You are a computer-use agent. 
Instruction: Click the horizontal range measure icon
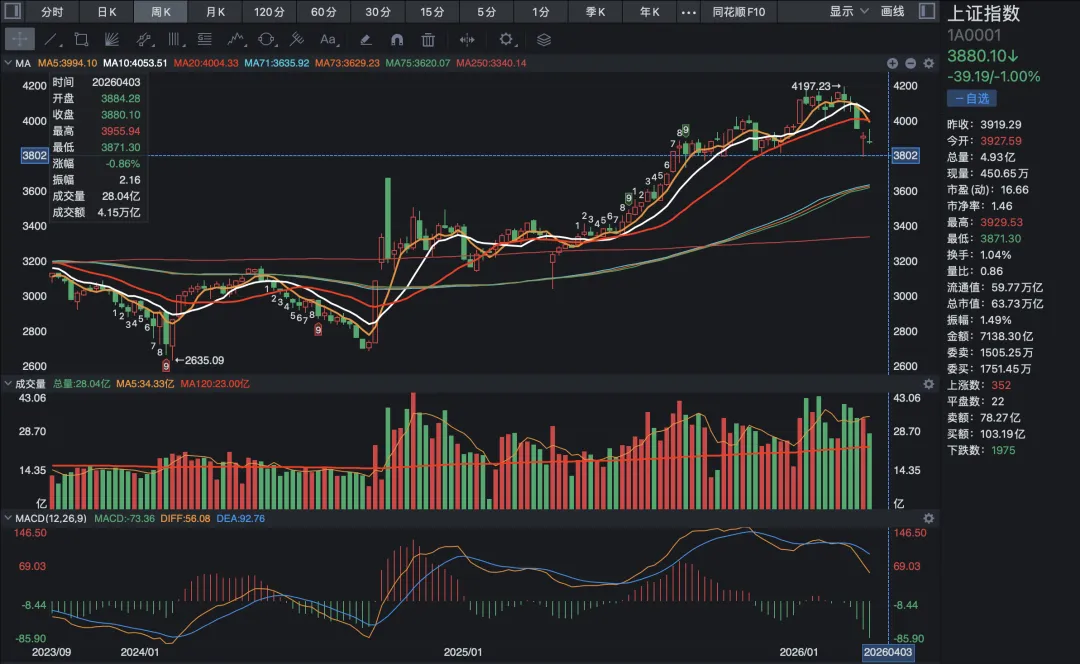(x=467, y=39)
